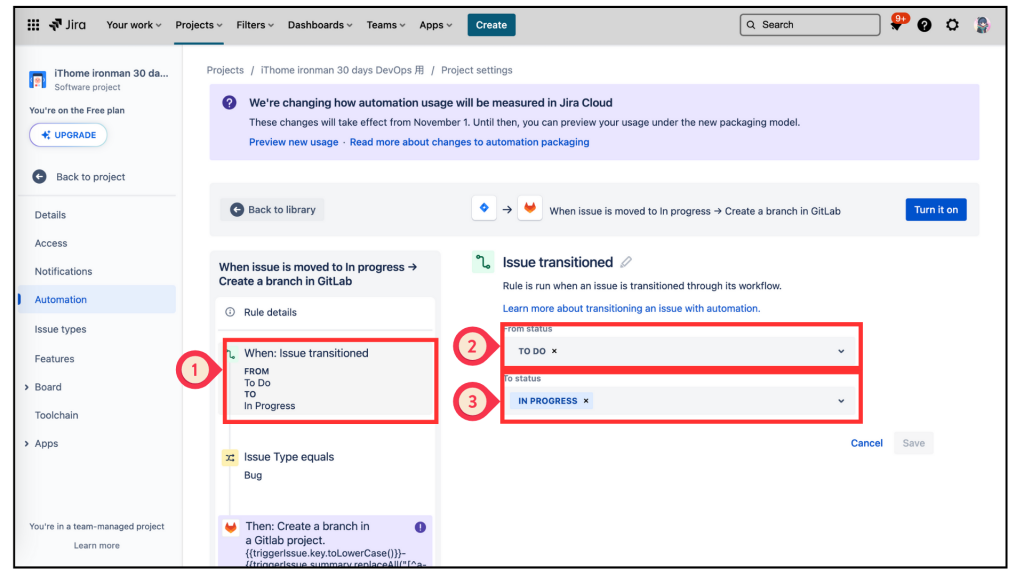Open the Filters menu
Screen dimensions: 1024x576
tap(255, 25)
